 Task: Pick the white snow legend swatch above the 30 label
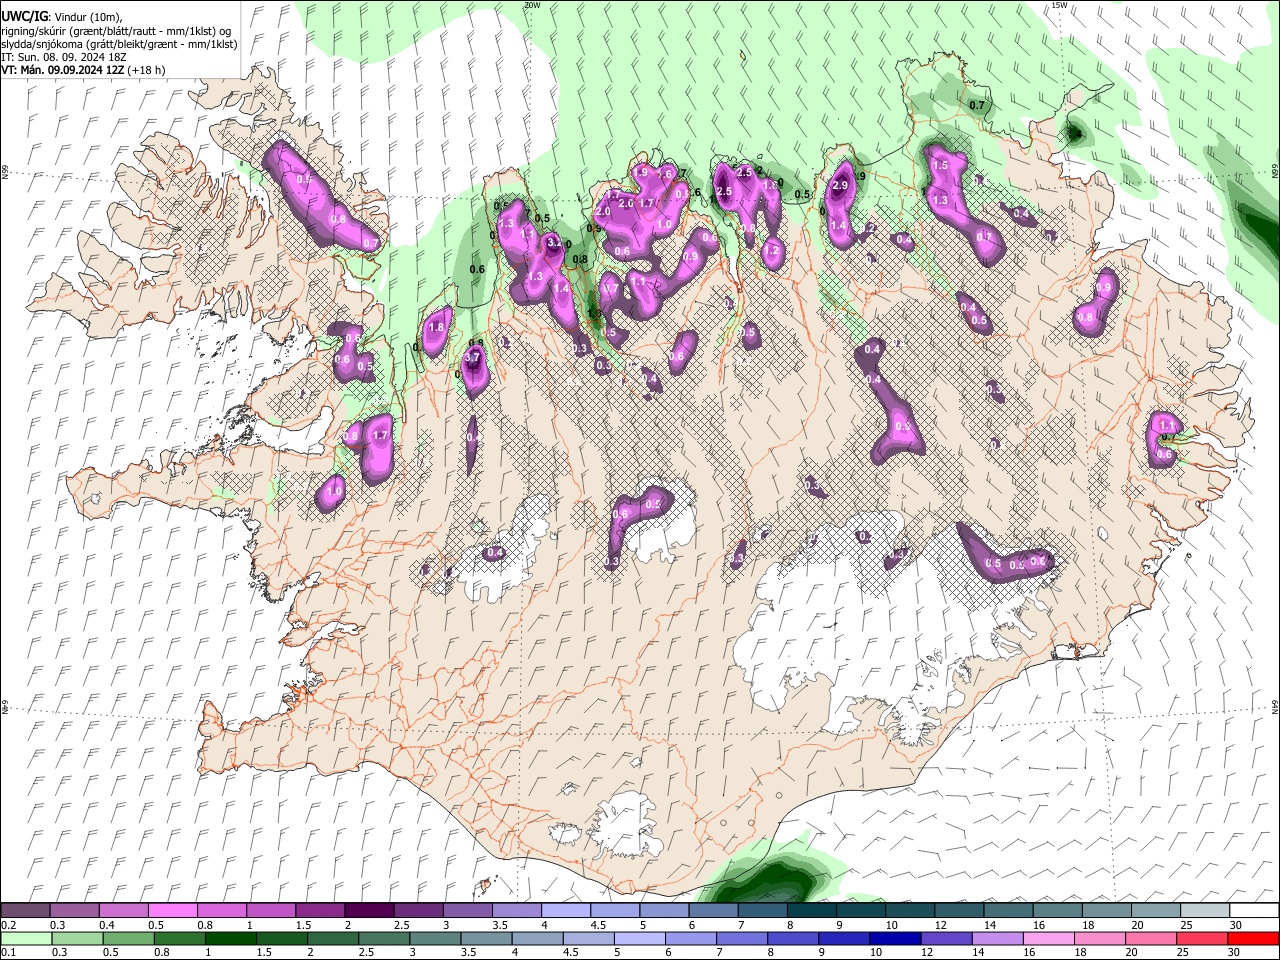click(x=1253, y=911)
